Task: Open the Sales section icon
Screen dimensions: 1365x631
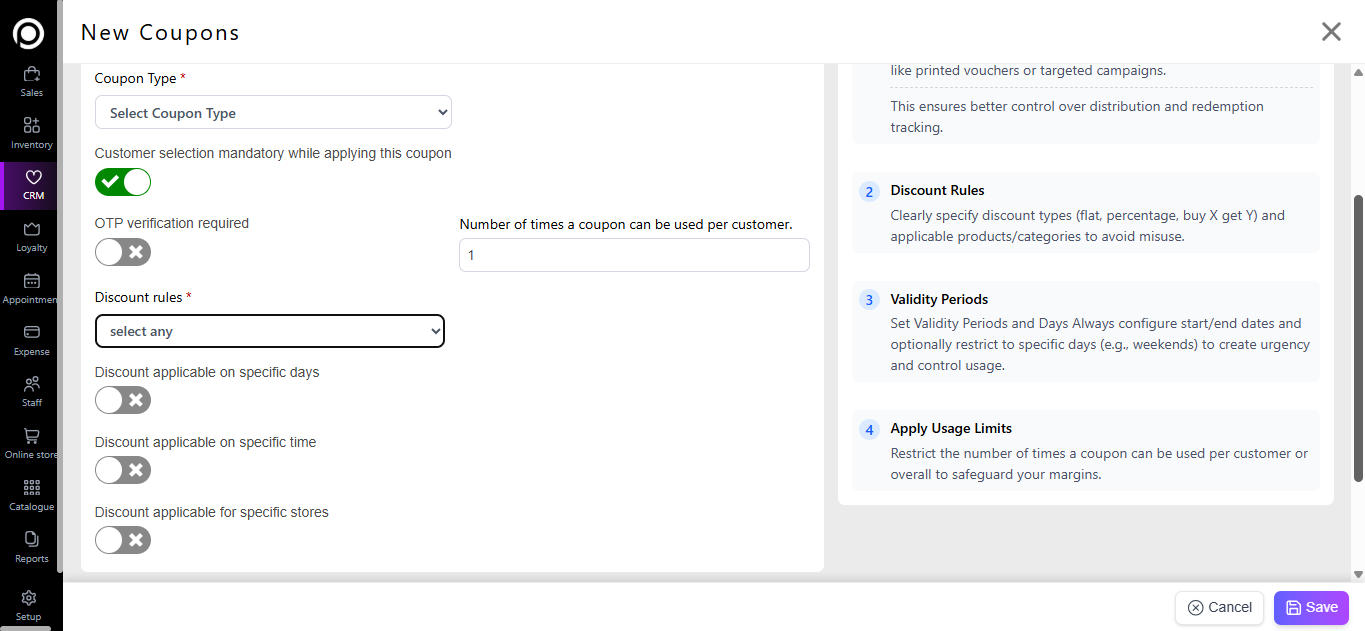Action: (31, 75)
